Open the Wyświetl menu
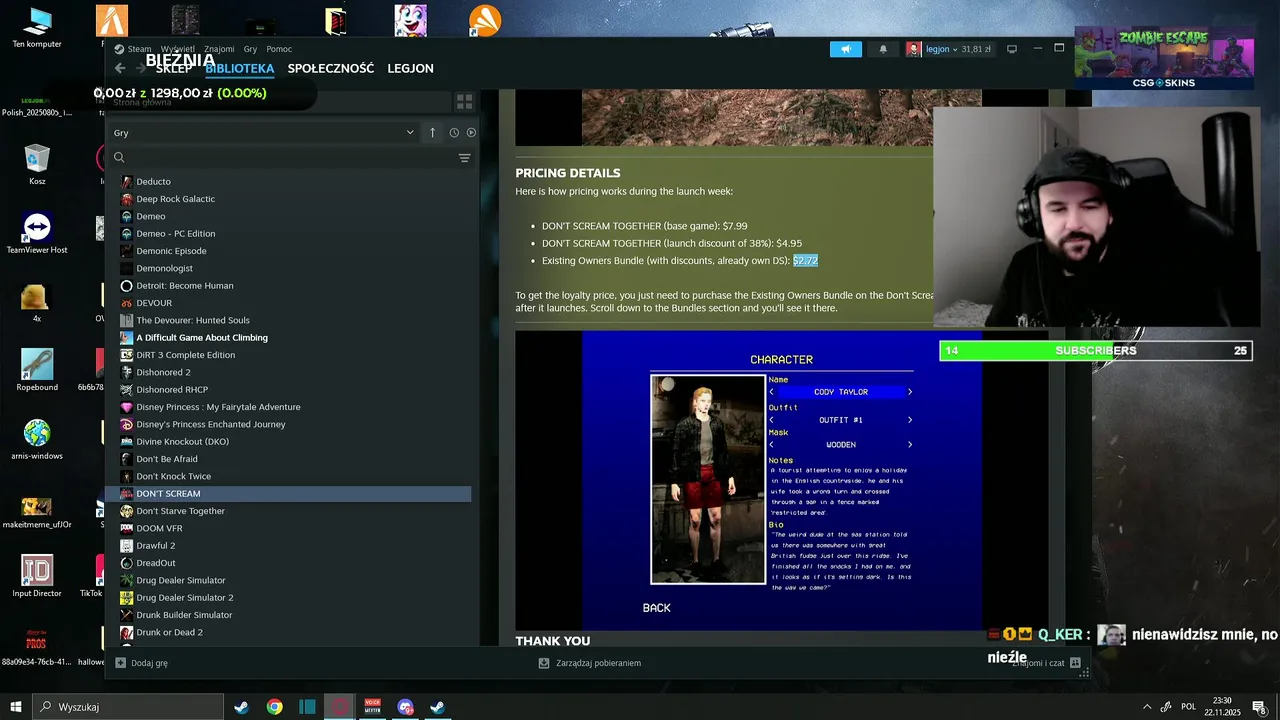1280x720 pixels. pyautogui.click(x=178, y=49)
